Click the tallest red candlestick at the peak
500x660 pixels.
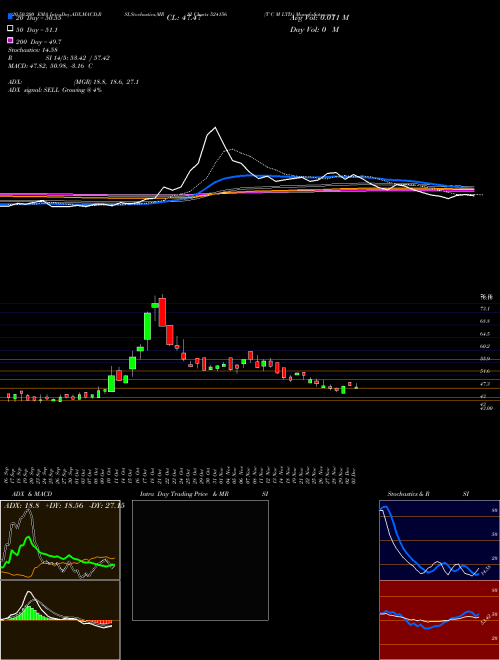click(162, 312)
